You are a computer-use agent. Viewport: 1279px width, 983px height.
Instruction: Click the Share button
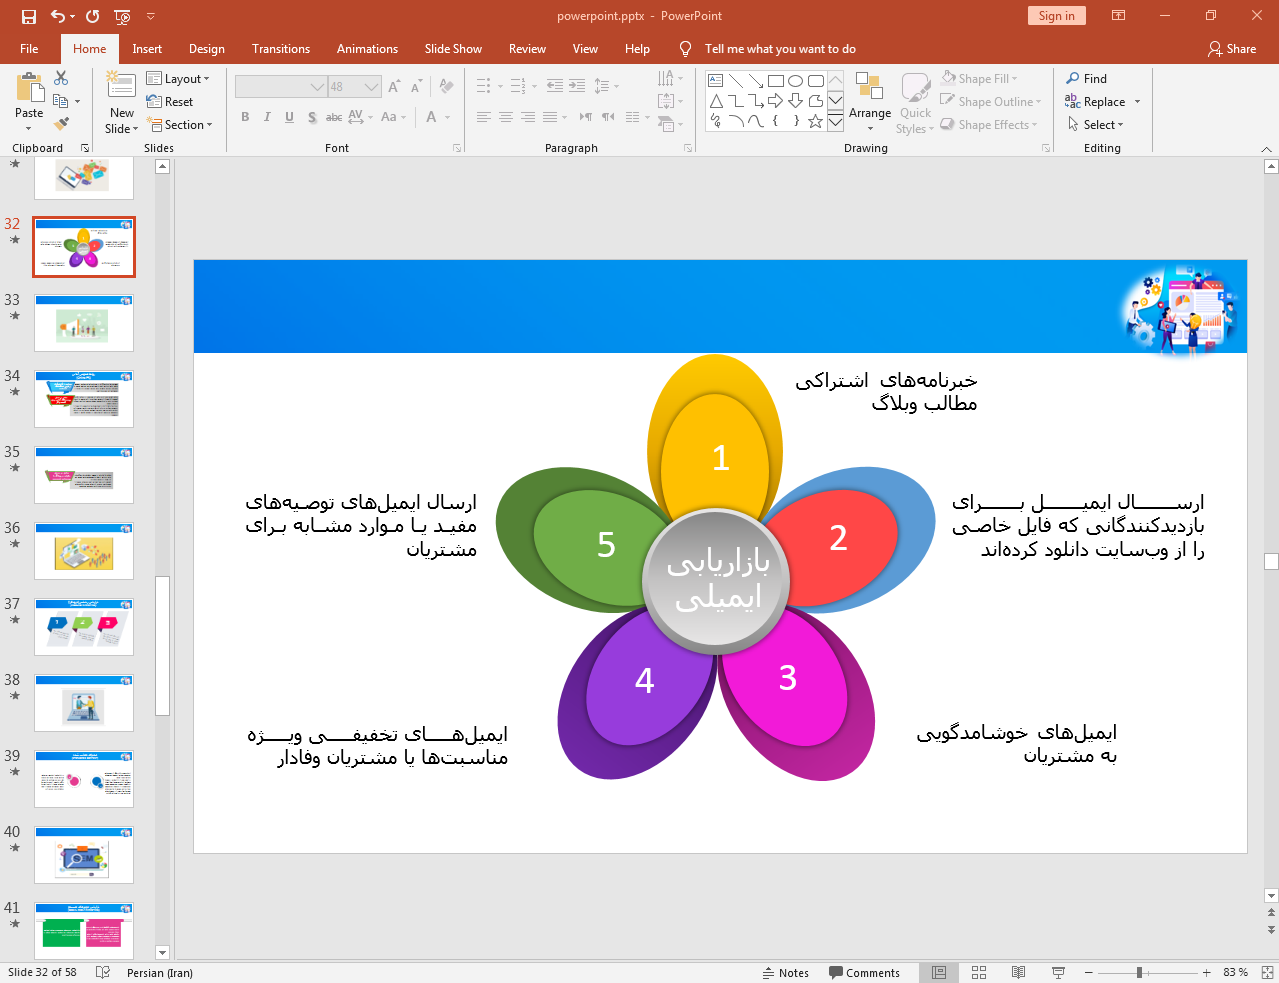click(1232, 49)
